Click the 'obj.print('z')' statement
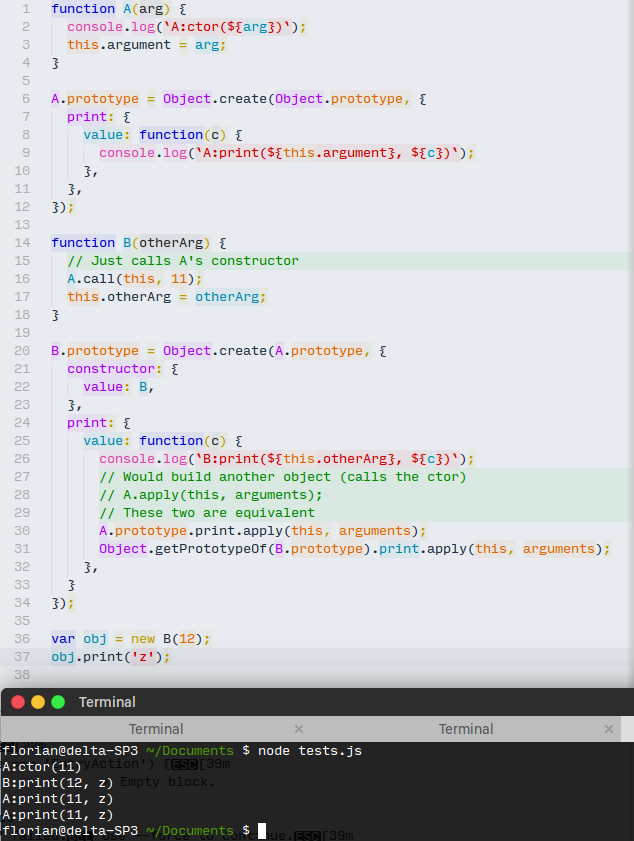Image resolution: width=634 pixels, height=841 pixels. point(110,657)
